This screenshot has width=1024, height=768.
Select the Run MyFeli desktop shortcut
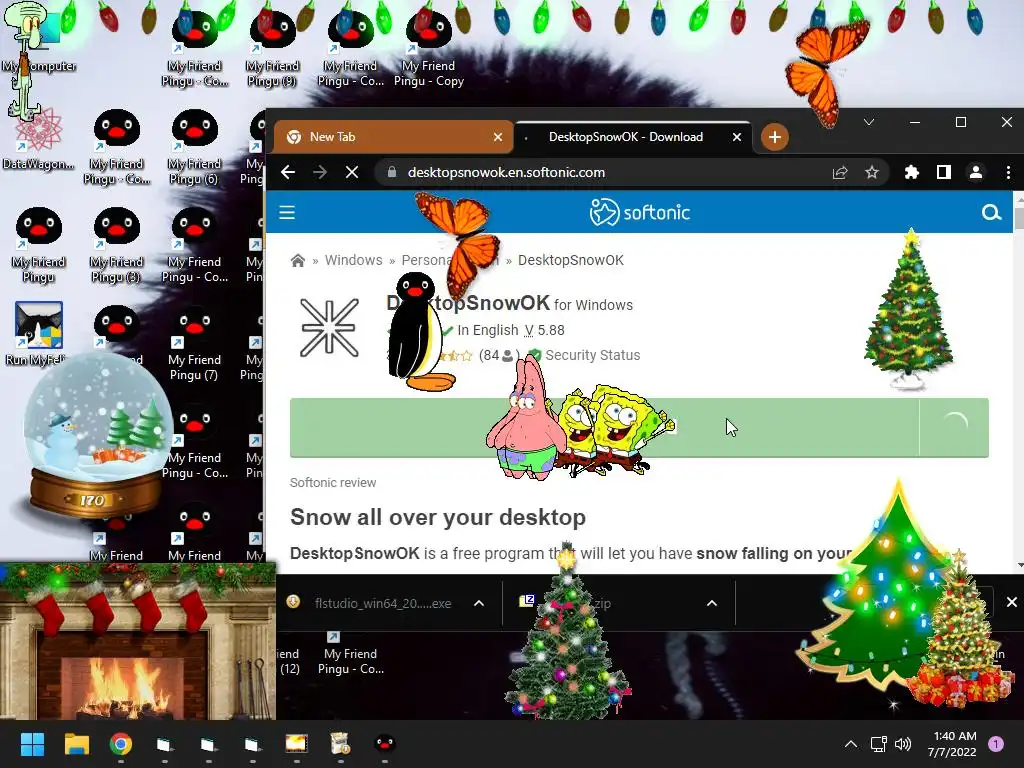[x=38, y=333]
